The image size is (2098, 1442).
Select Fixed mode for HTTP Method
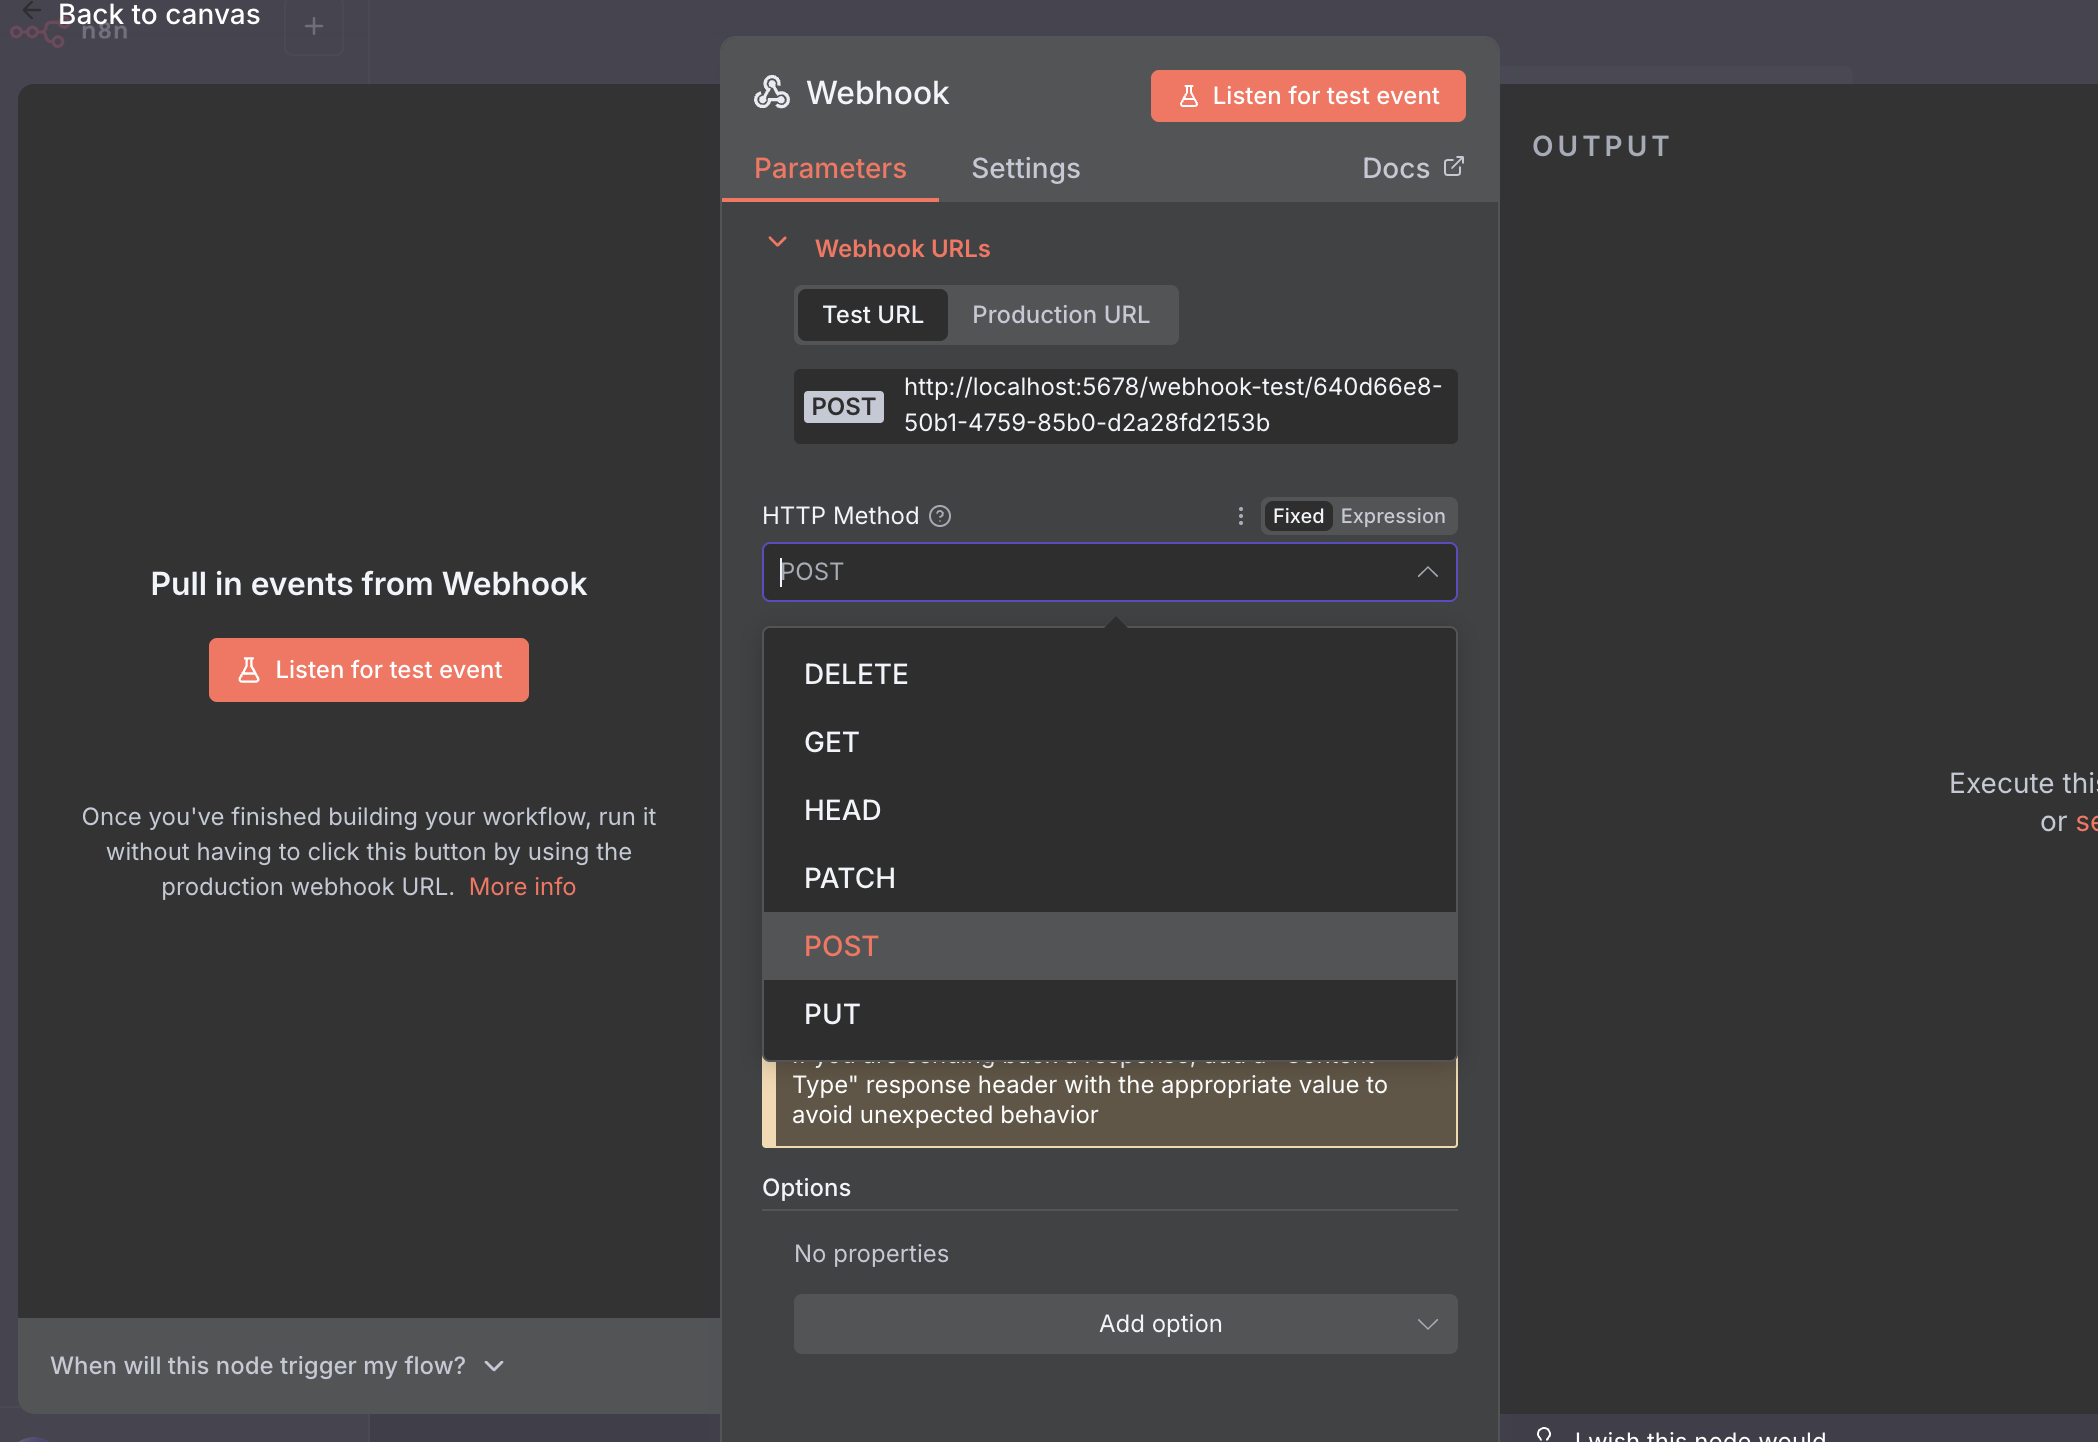[1297, 516]
